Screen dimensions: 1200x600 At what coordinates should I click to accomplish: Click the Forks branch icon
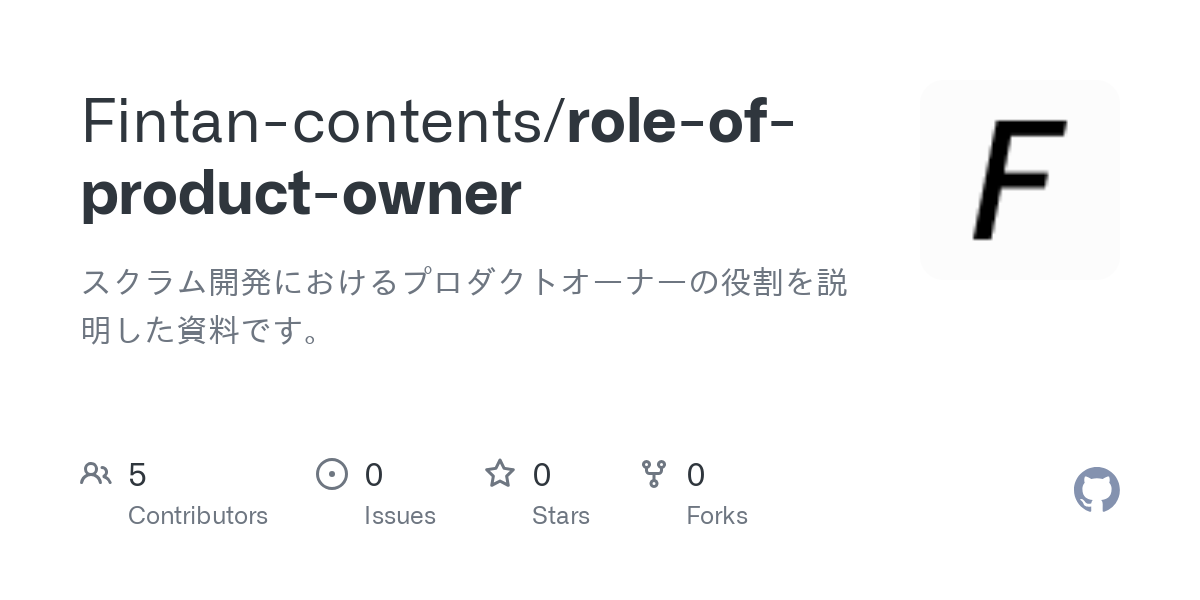pos(654,474)
